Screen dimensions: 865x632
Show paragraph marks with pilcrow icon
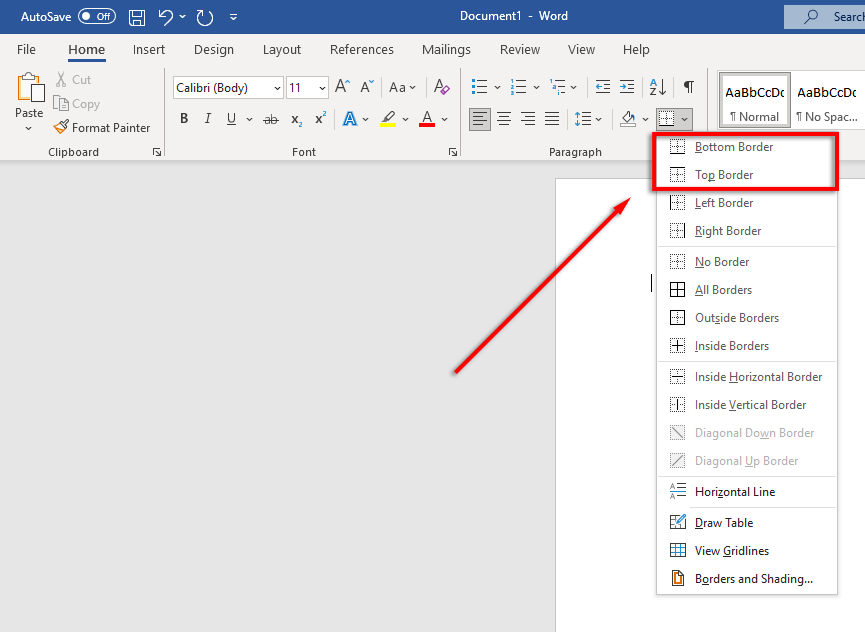point(688,87)
